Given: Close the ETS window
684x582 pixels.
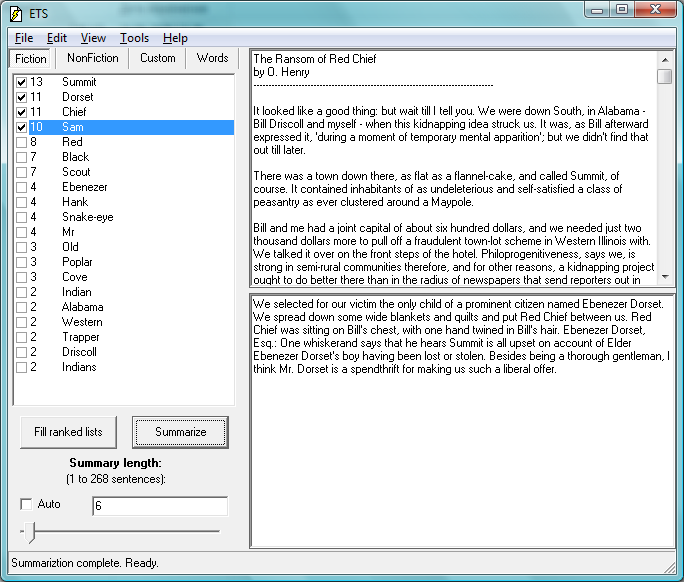Looking at the screenshot, I should 655,10.
